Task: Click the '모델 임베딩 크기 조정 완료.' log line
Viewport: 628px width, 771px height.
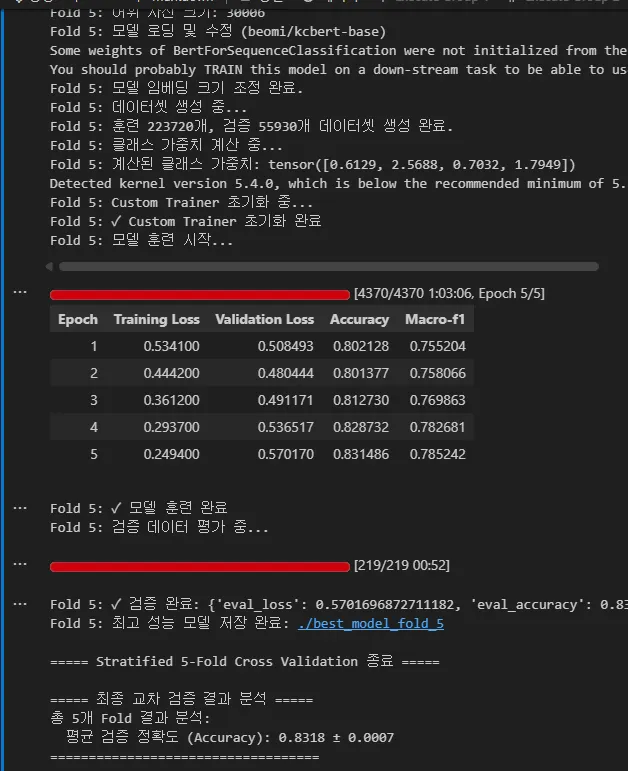Action: point(177,89)
